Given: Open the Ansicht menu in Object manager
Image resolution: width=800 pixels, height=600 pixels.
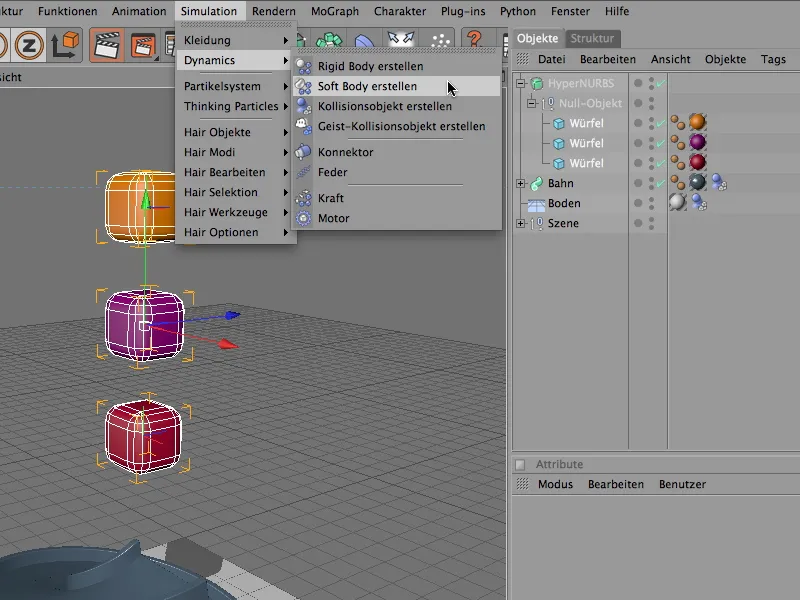Looking at the screenshot, I should coord(670,59).
